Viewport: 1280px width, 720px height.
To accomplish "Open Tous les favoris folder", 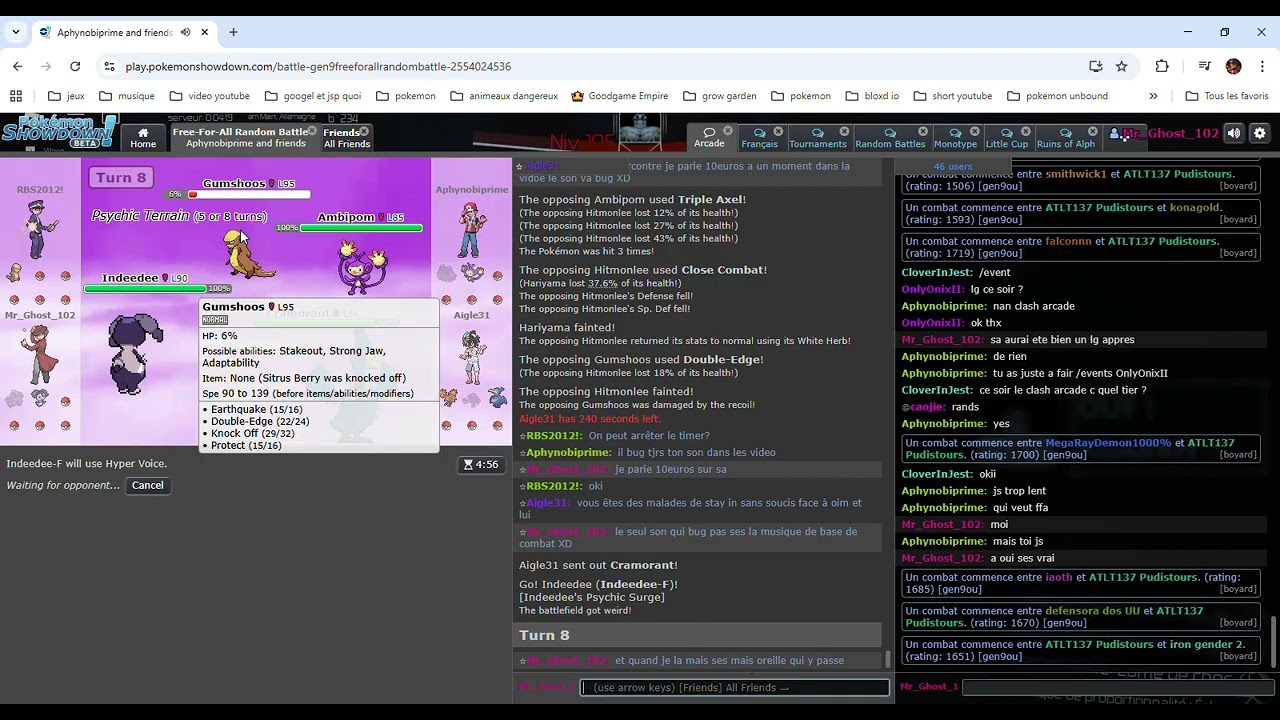I will tap(1227, 96).
